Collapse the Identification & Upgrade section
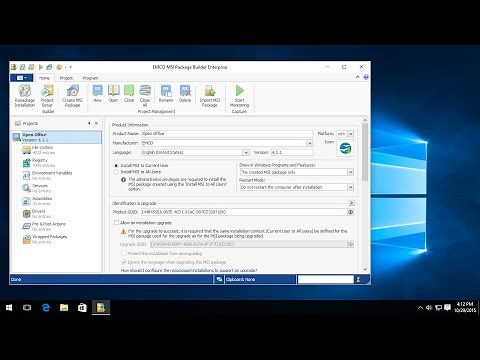The width and height of the screenshot is (480, 360). click(x=351, y=203)
